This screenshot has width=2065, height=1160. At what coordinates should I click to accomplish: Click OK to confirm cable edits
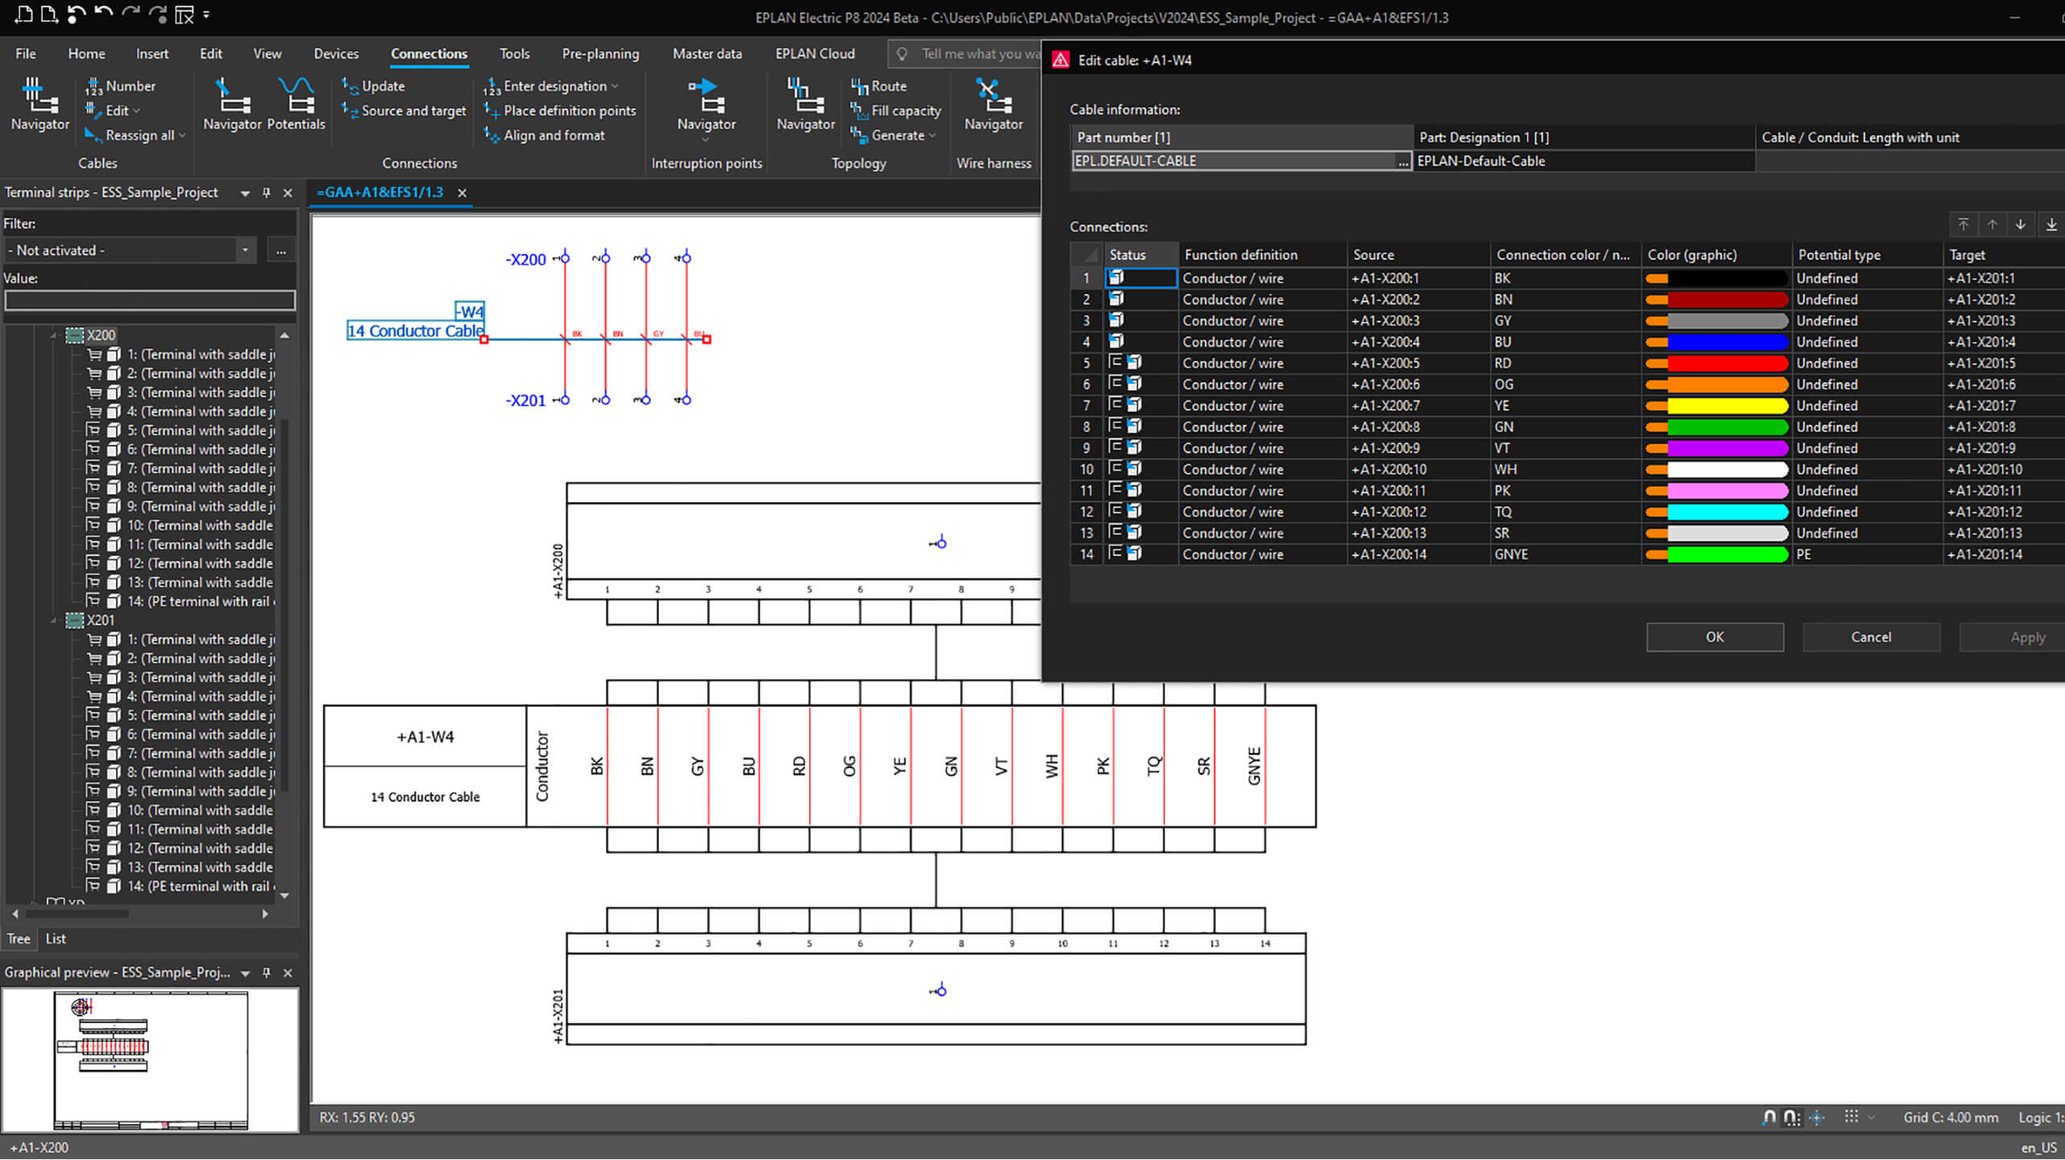point(1715,635)
